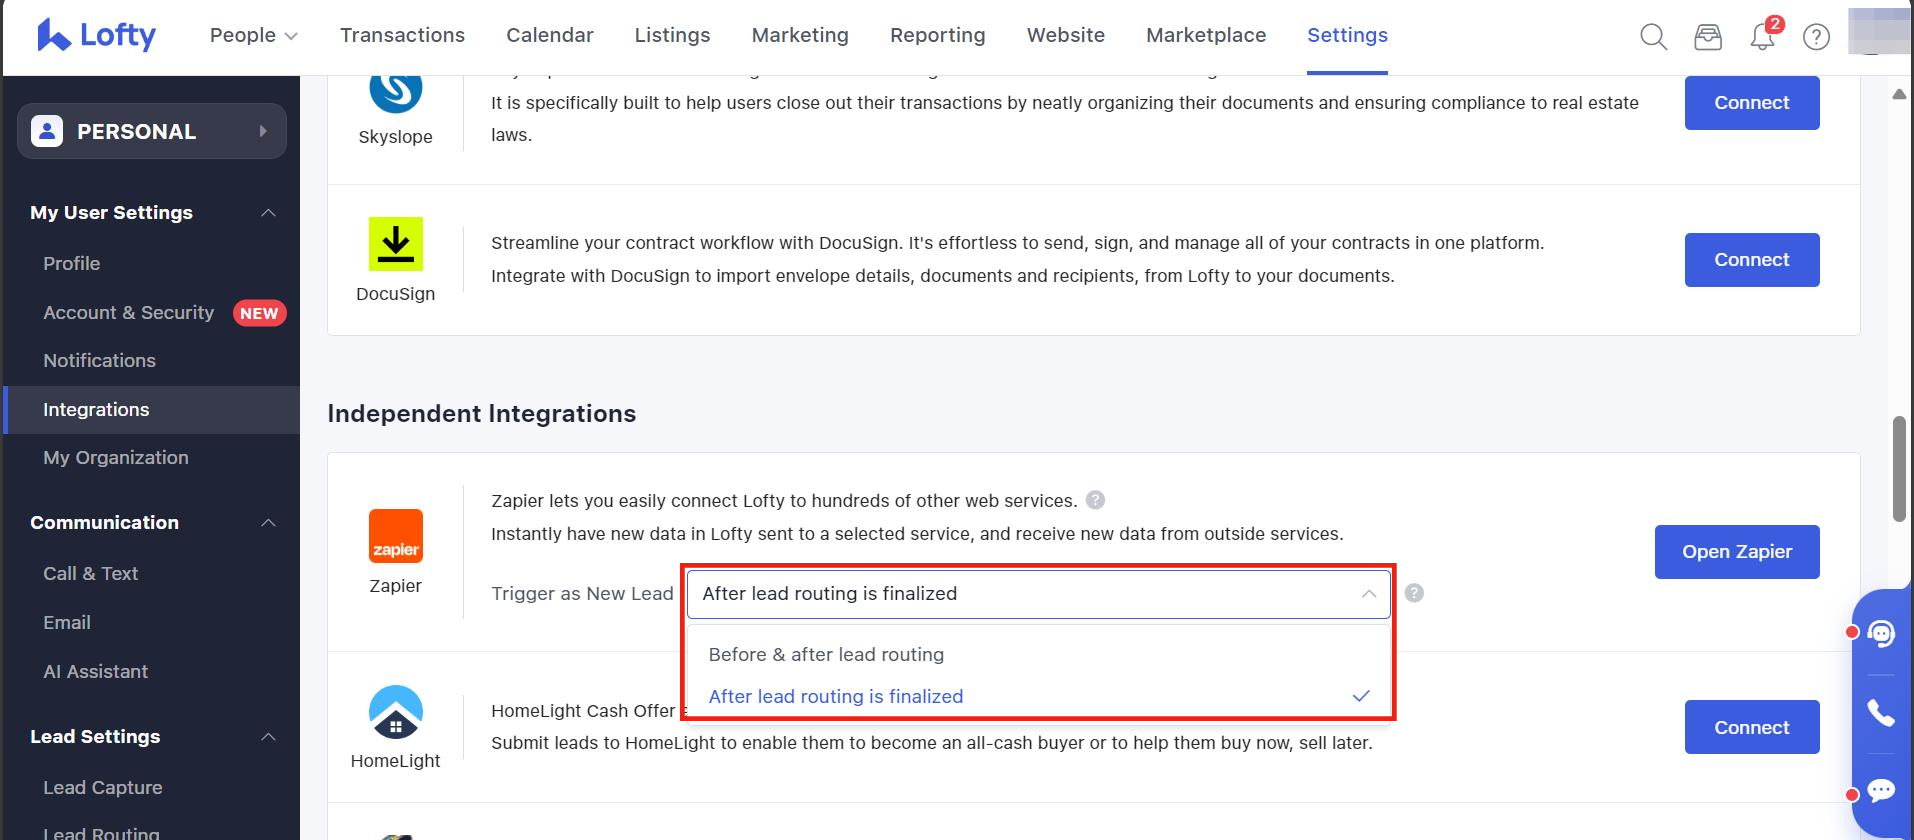Click the vertical page scrollbar
1914x840 pixels.
pos(1898,468)
